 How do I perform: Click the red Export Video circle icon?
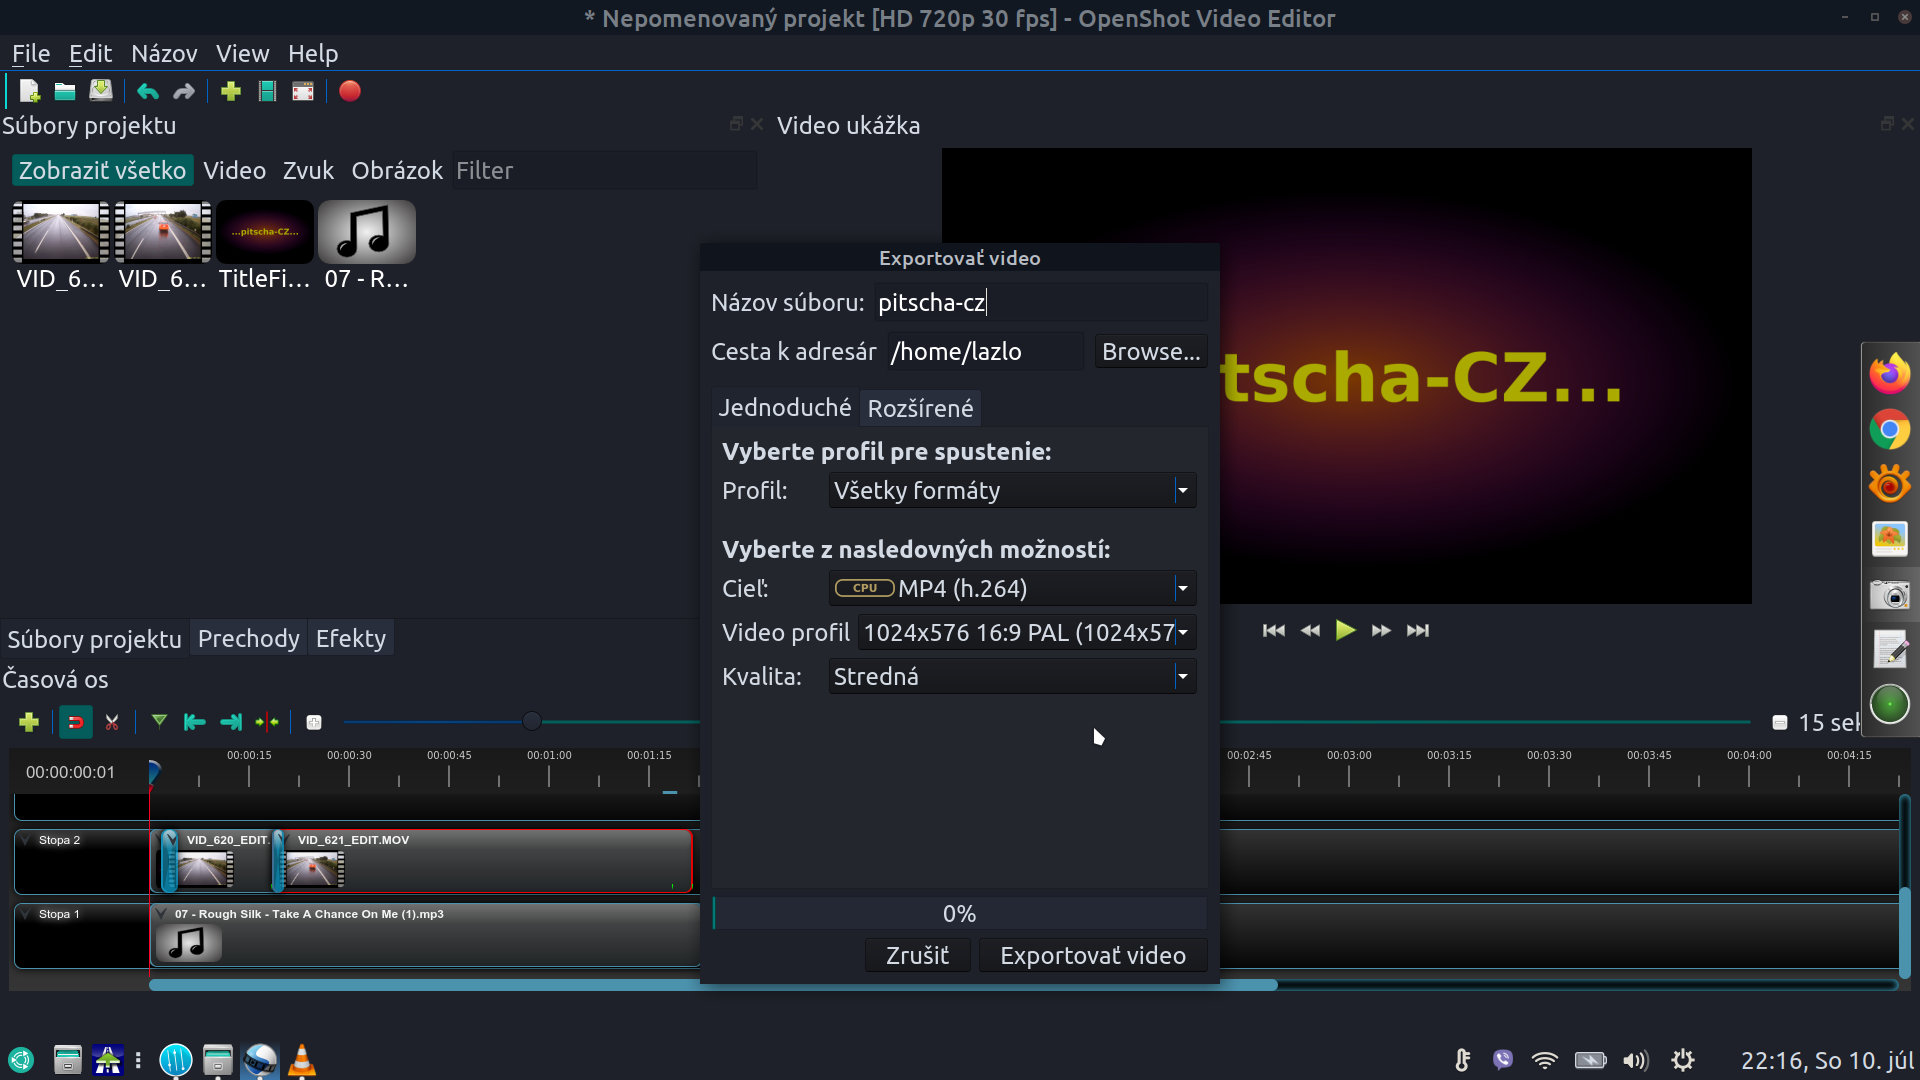[349, 92]
